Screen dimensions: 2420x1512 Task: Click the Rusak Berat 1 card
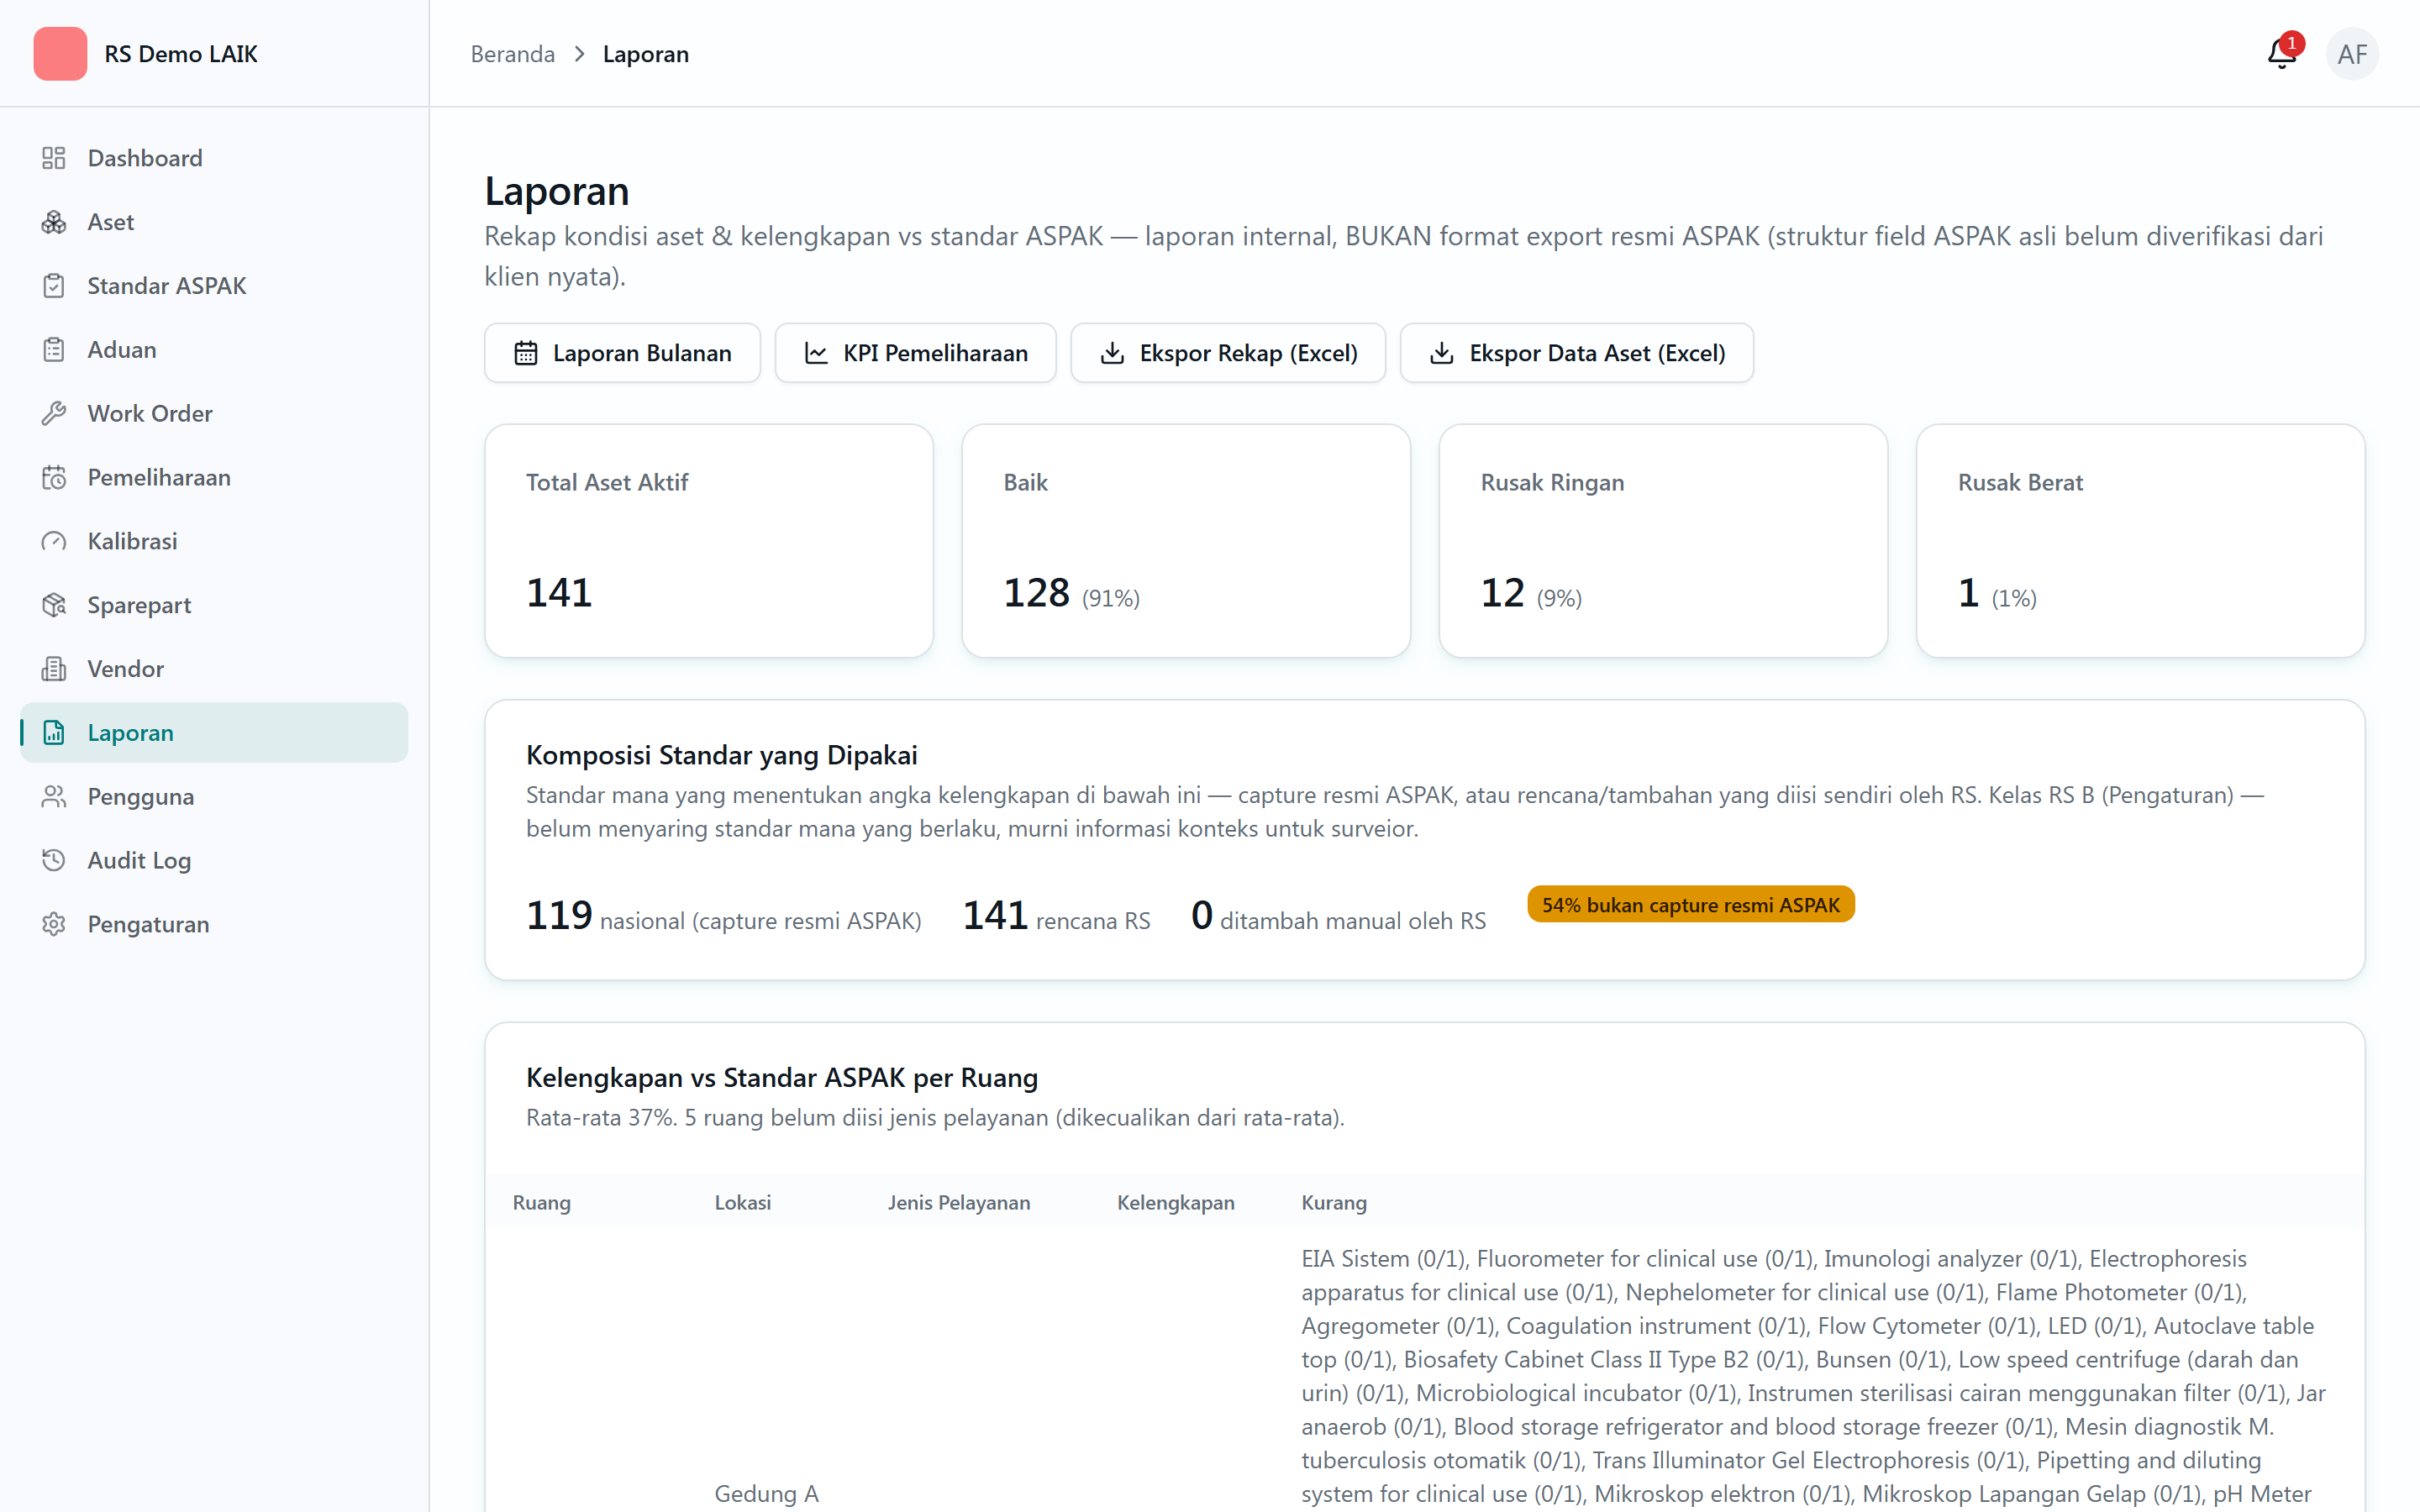[x=2140, y=541]
